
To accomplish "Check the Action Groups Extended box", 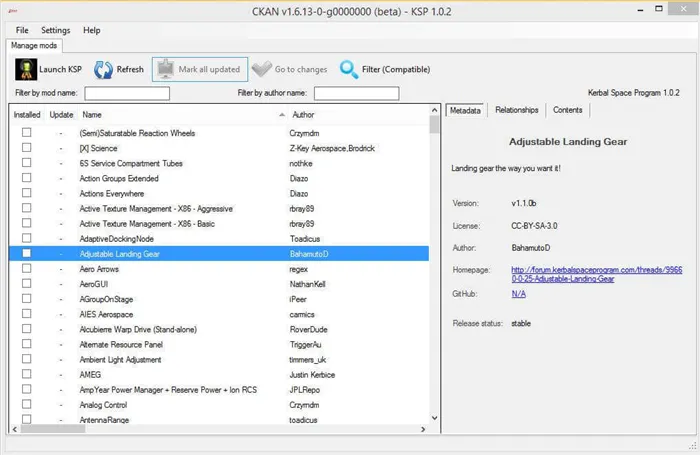I will click(27, 178).
